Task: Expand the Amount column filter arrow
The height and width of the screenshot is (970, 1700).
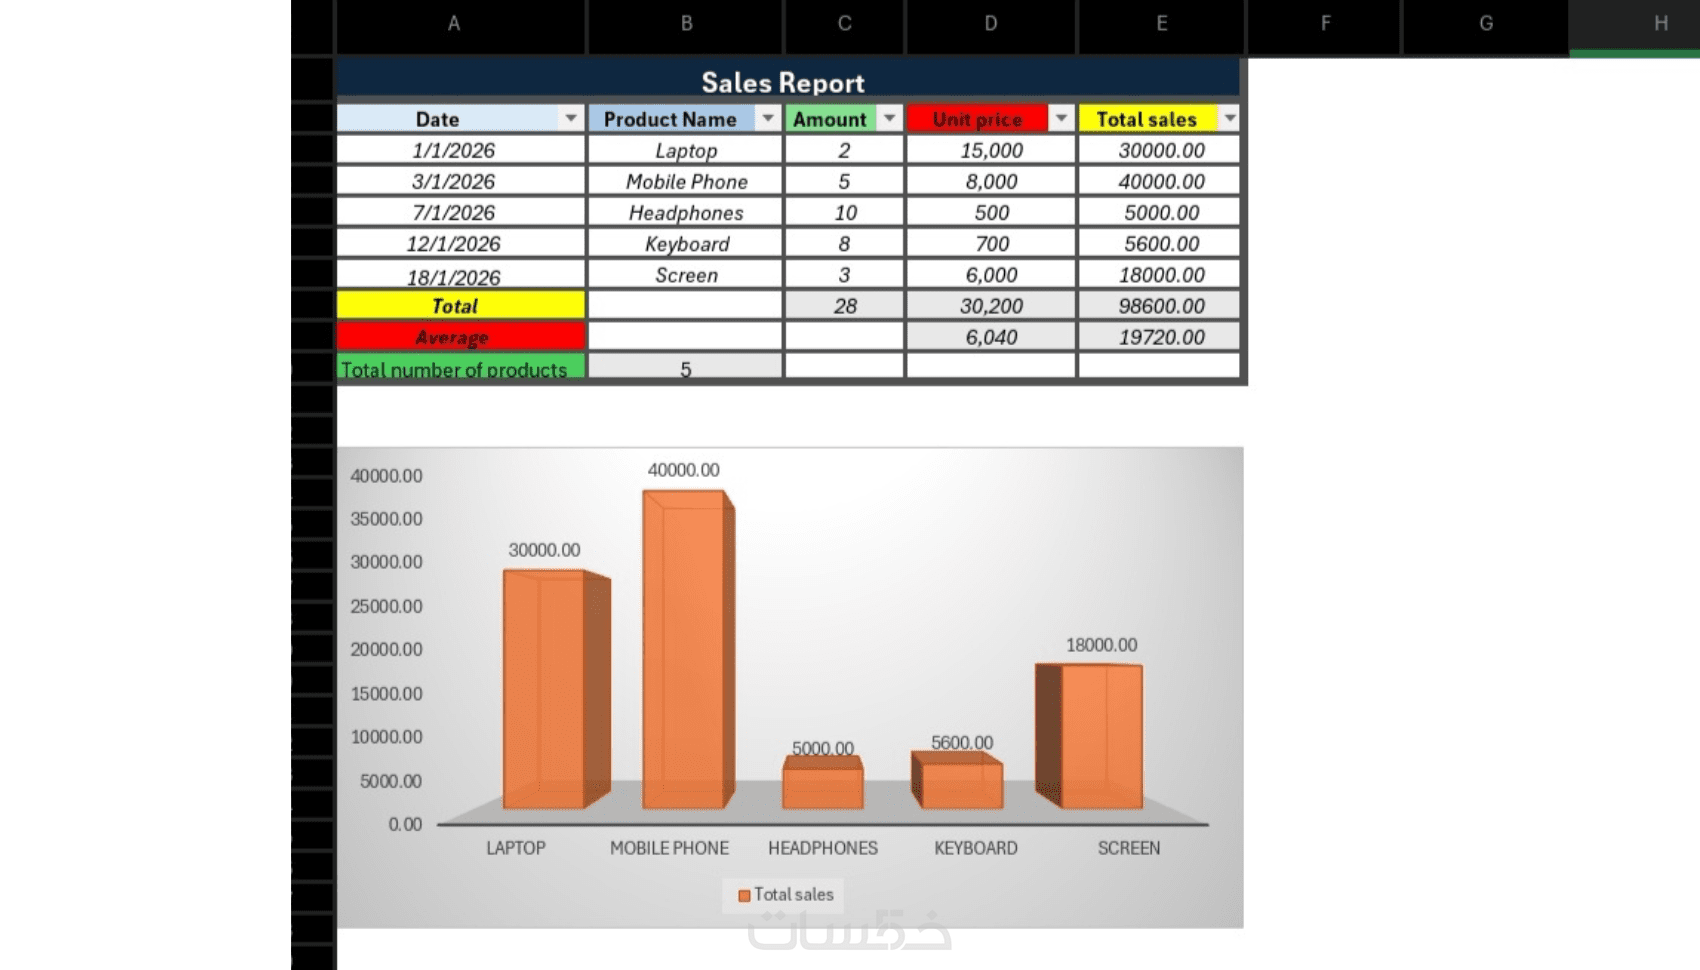Action: (889, 118)
